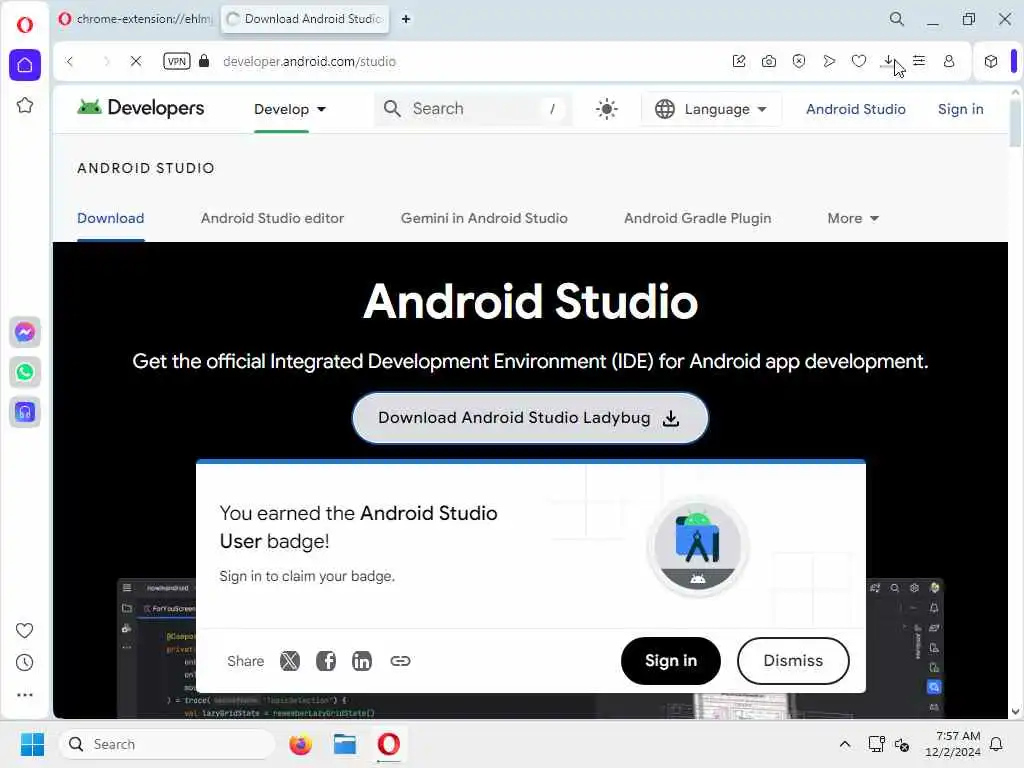
Task: Open sidebar three-dot setup menu
Action: (24, 695)
